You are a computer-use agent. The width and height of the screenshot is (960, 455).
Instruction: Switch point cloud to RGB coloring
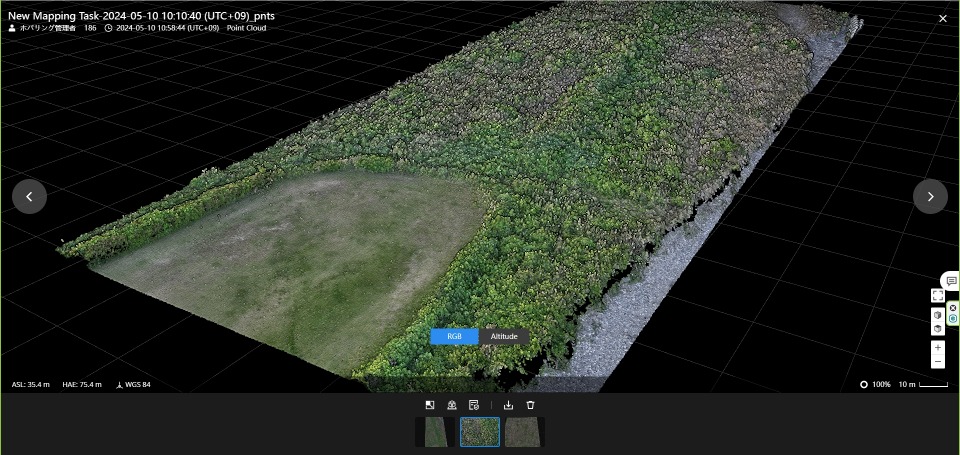pos(455,337)
